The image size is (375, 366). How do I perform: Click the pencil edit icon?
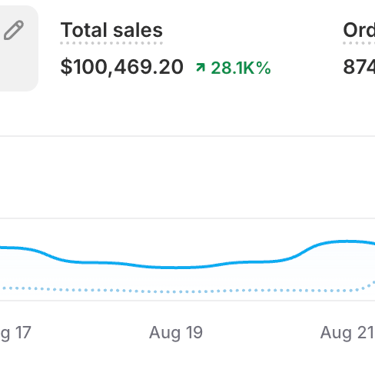[14, 30]
